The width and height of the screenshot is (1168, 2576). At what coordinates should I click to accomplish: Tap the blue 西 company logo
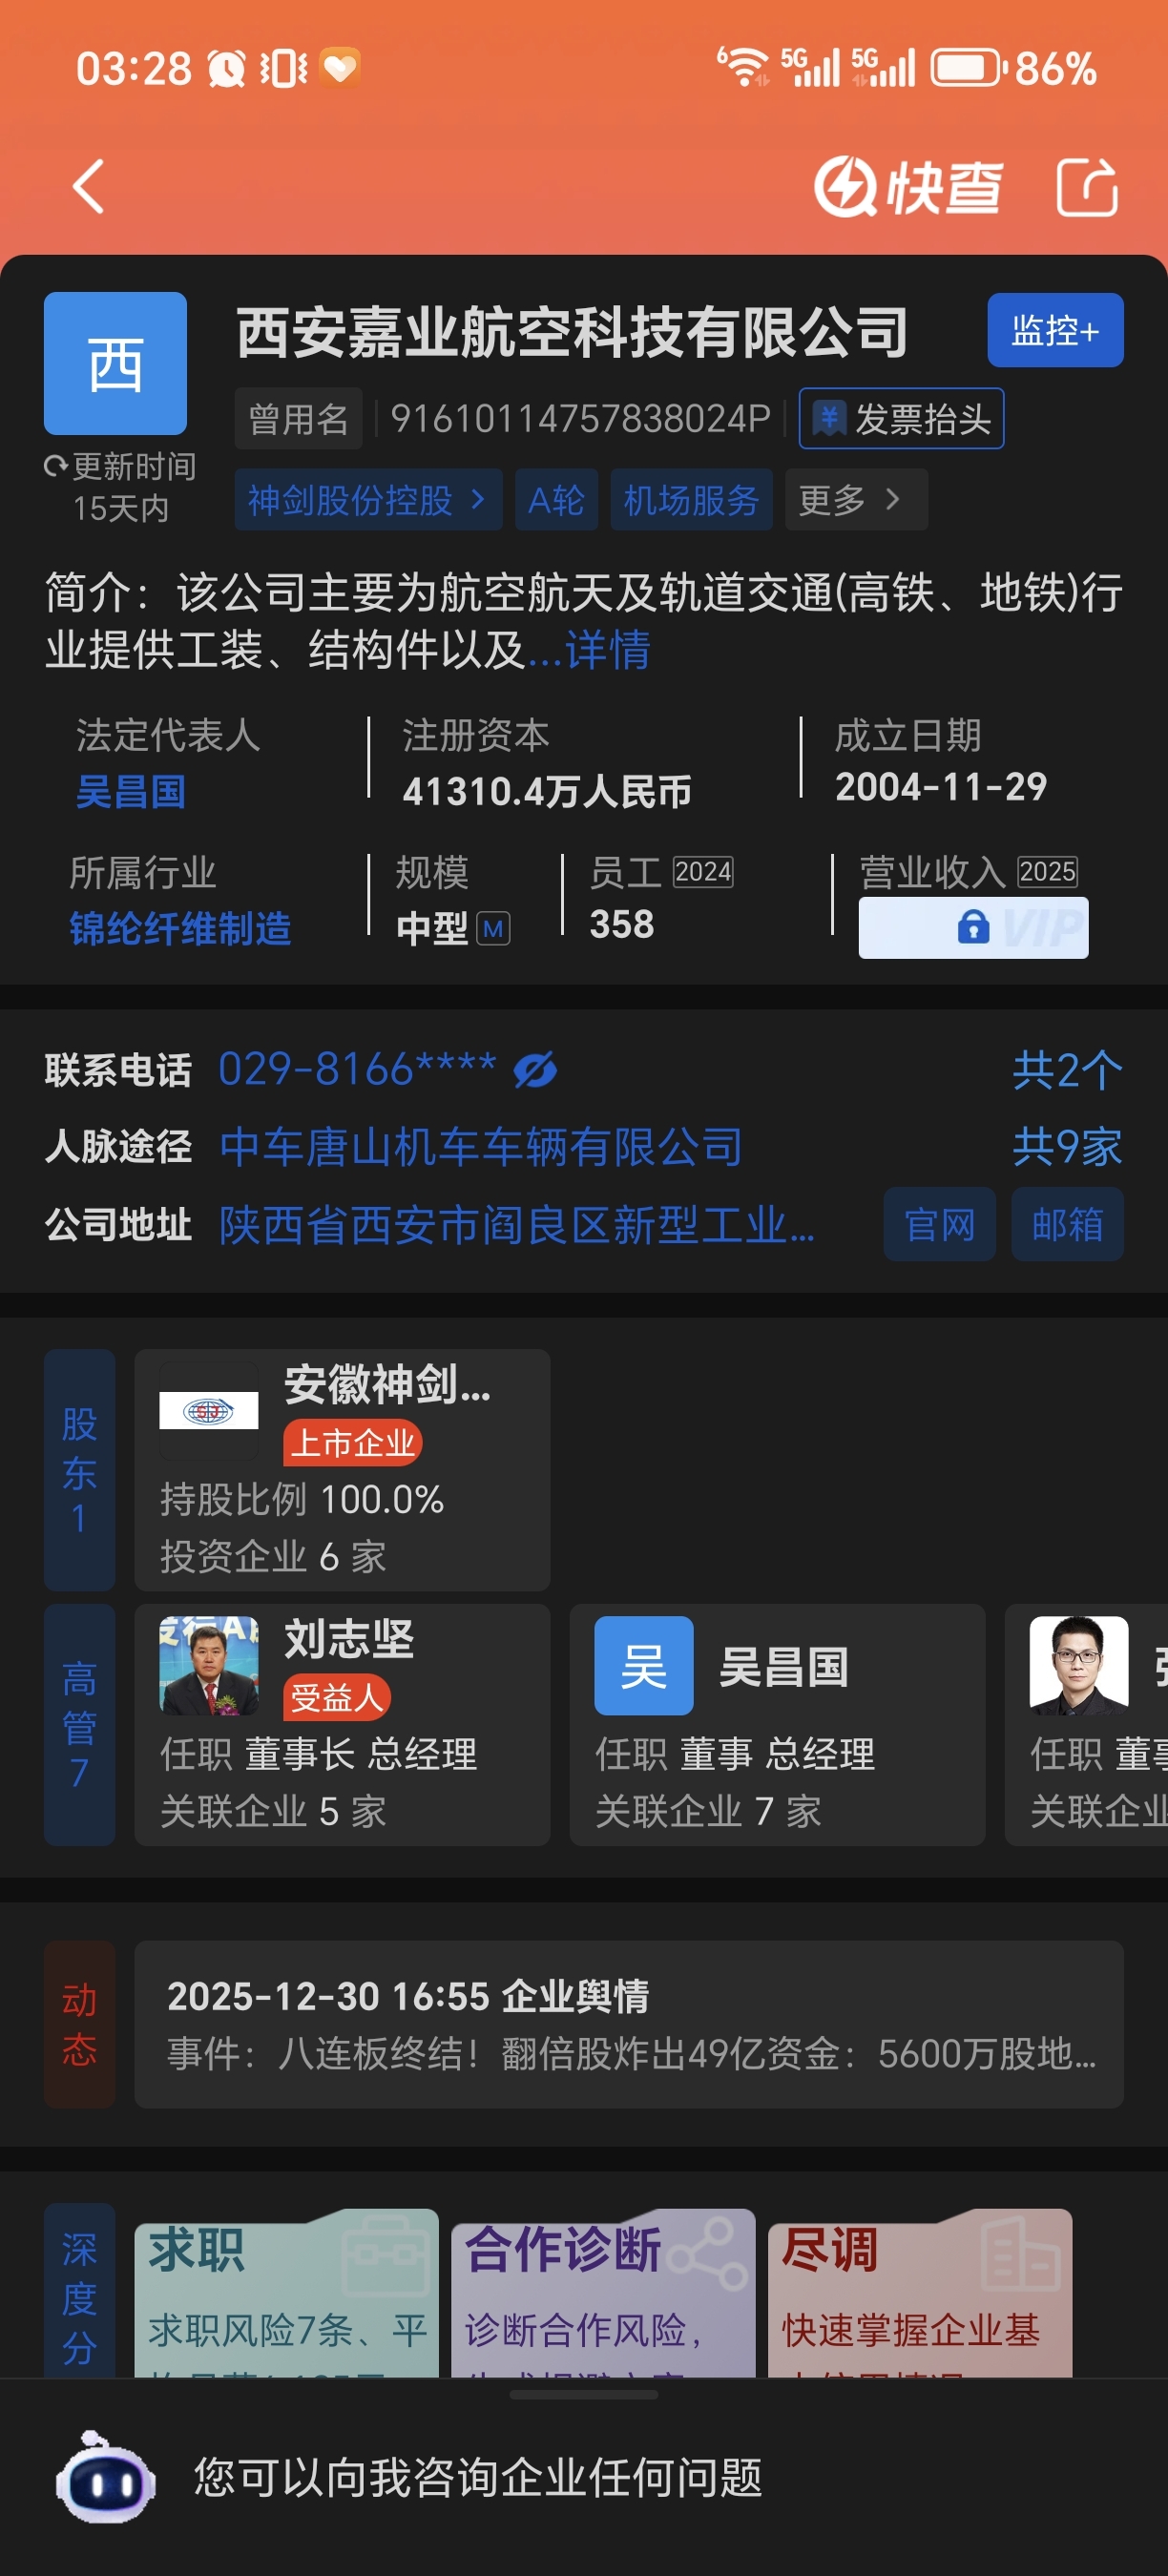[x=115, y=363]
